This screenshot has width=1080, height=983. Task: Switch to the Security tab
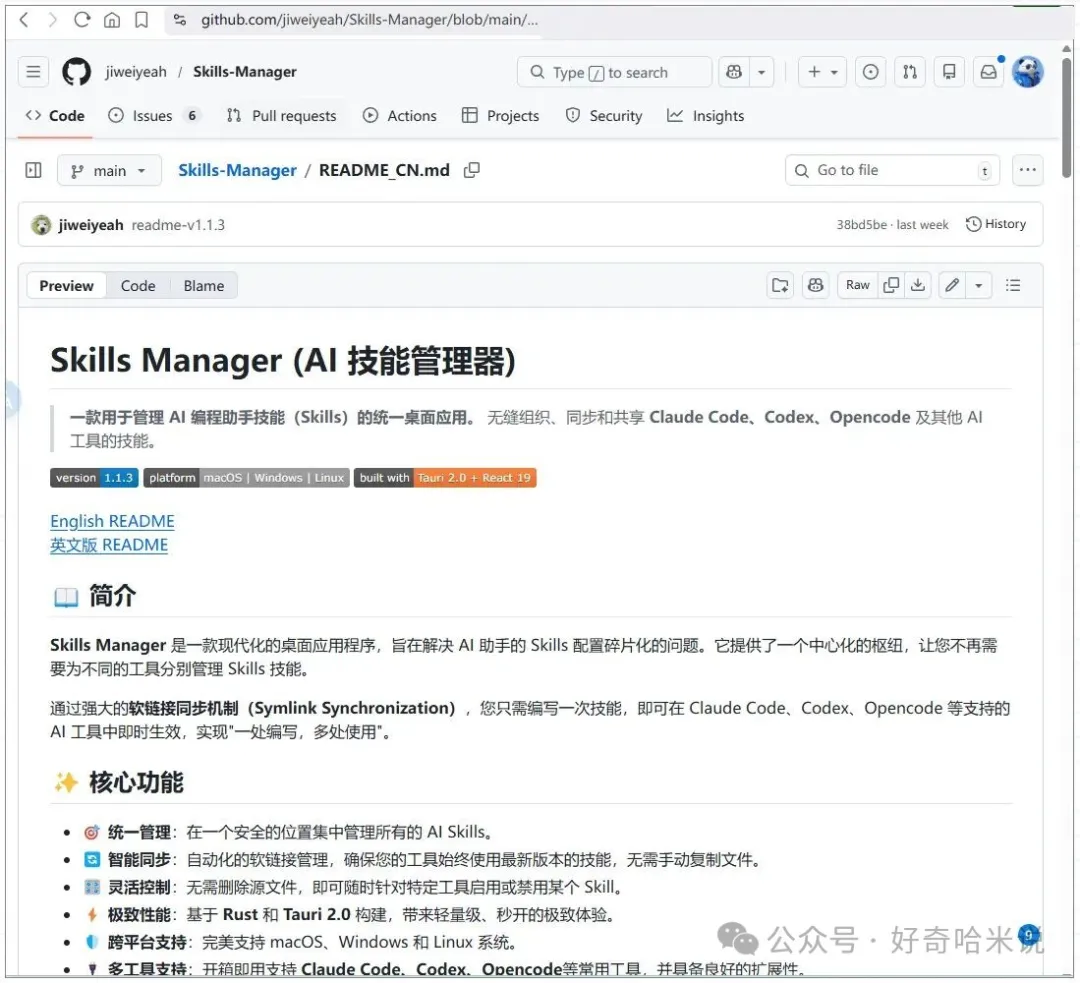coord(604,116)
